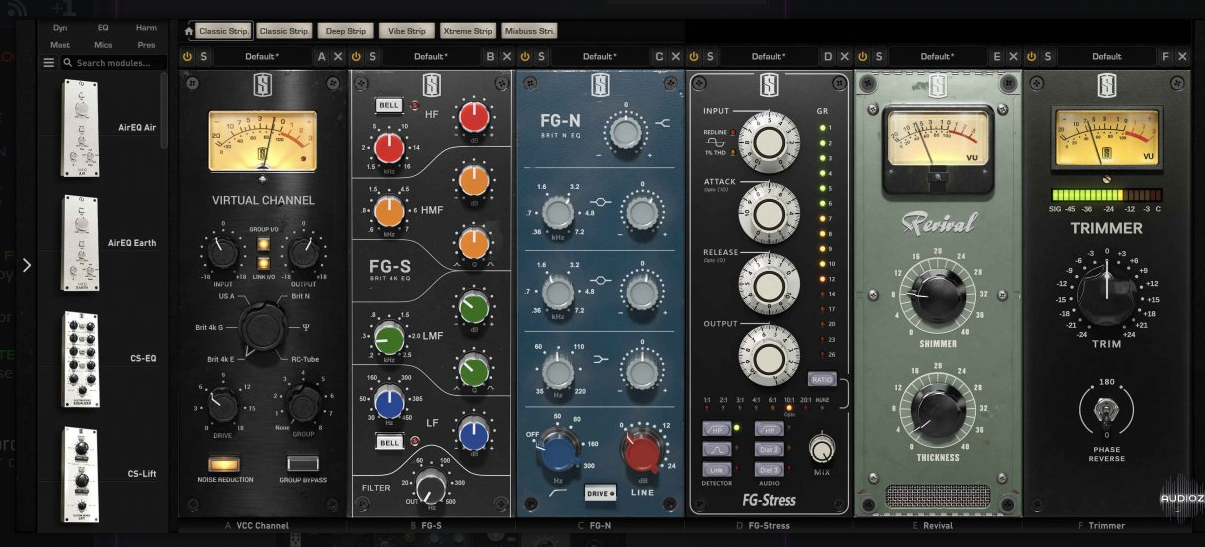Screen dimensions: 1205x547
Task: Open the module list hamburger menu
Action: pyautogui.click(x=49, y=63)
